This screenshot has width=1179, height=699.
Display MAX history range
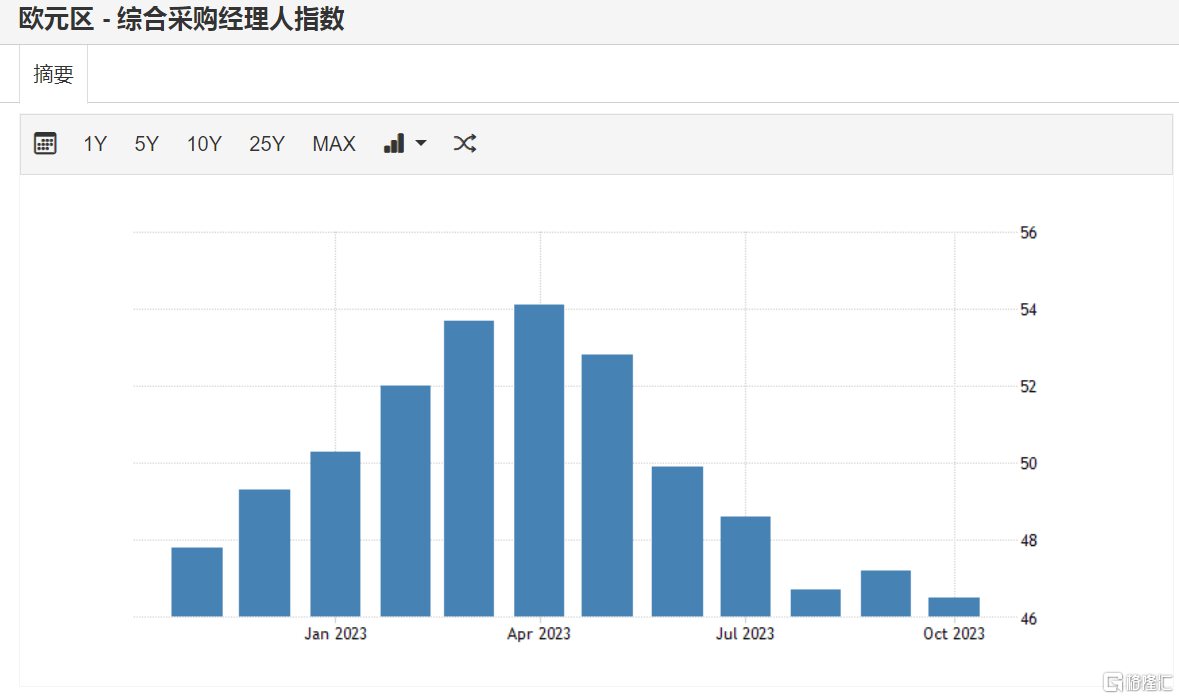coord(334,144)
